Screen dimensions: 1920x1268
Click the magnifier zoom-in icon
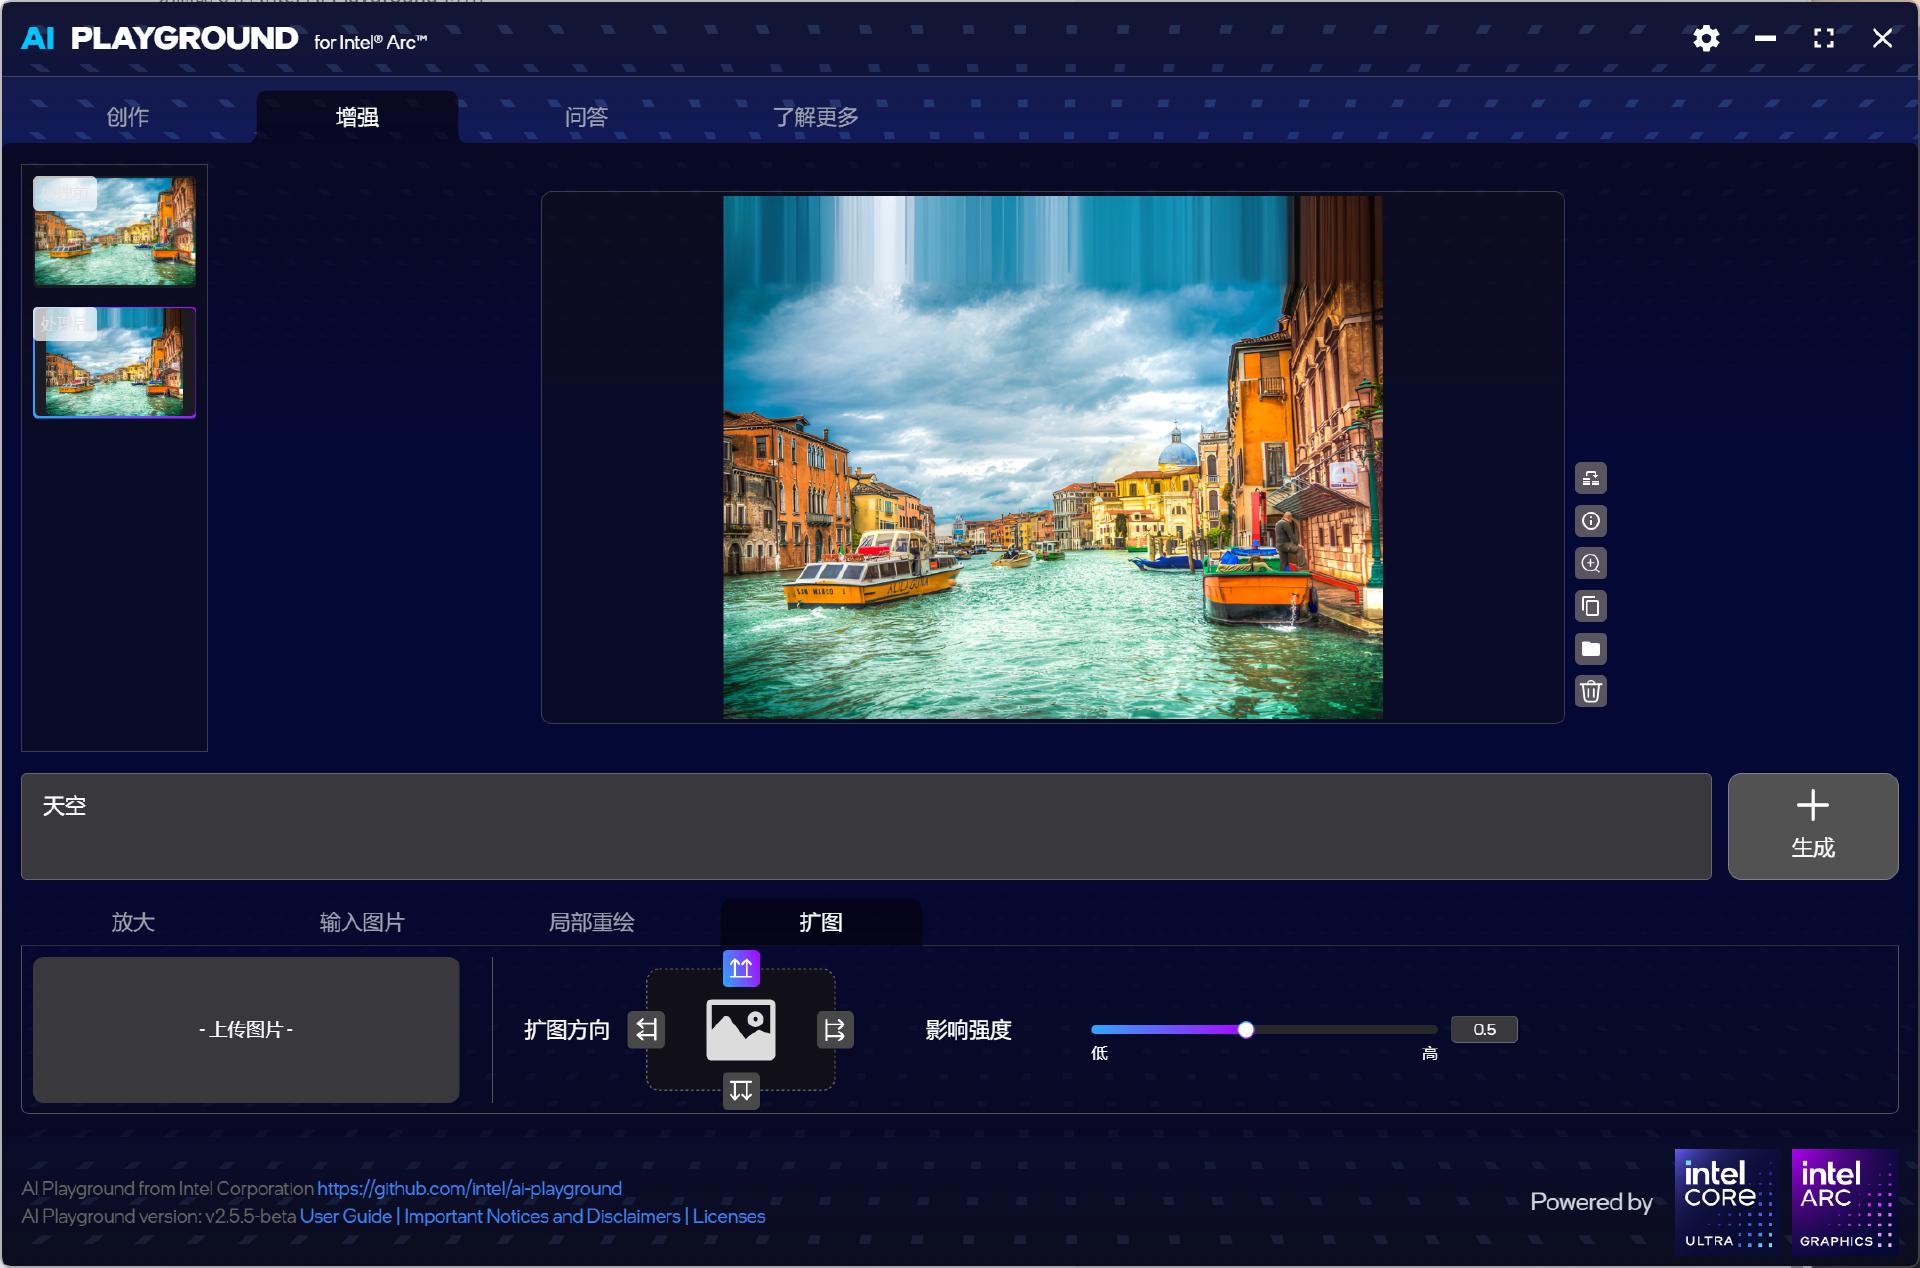pos(1591,563)
